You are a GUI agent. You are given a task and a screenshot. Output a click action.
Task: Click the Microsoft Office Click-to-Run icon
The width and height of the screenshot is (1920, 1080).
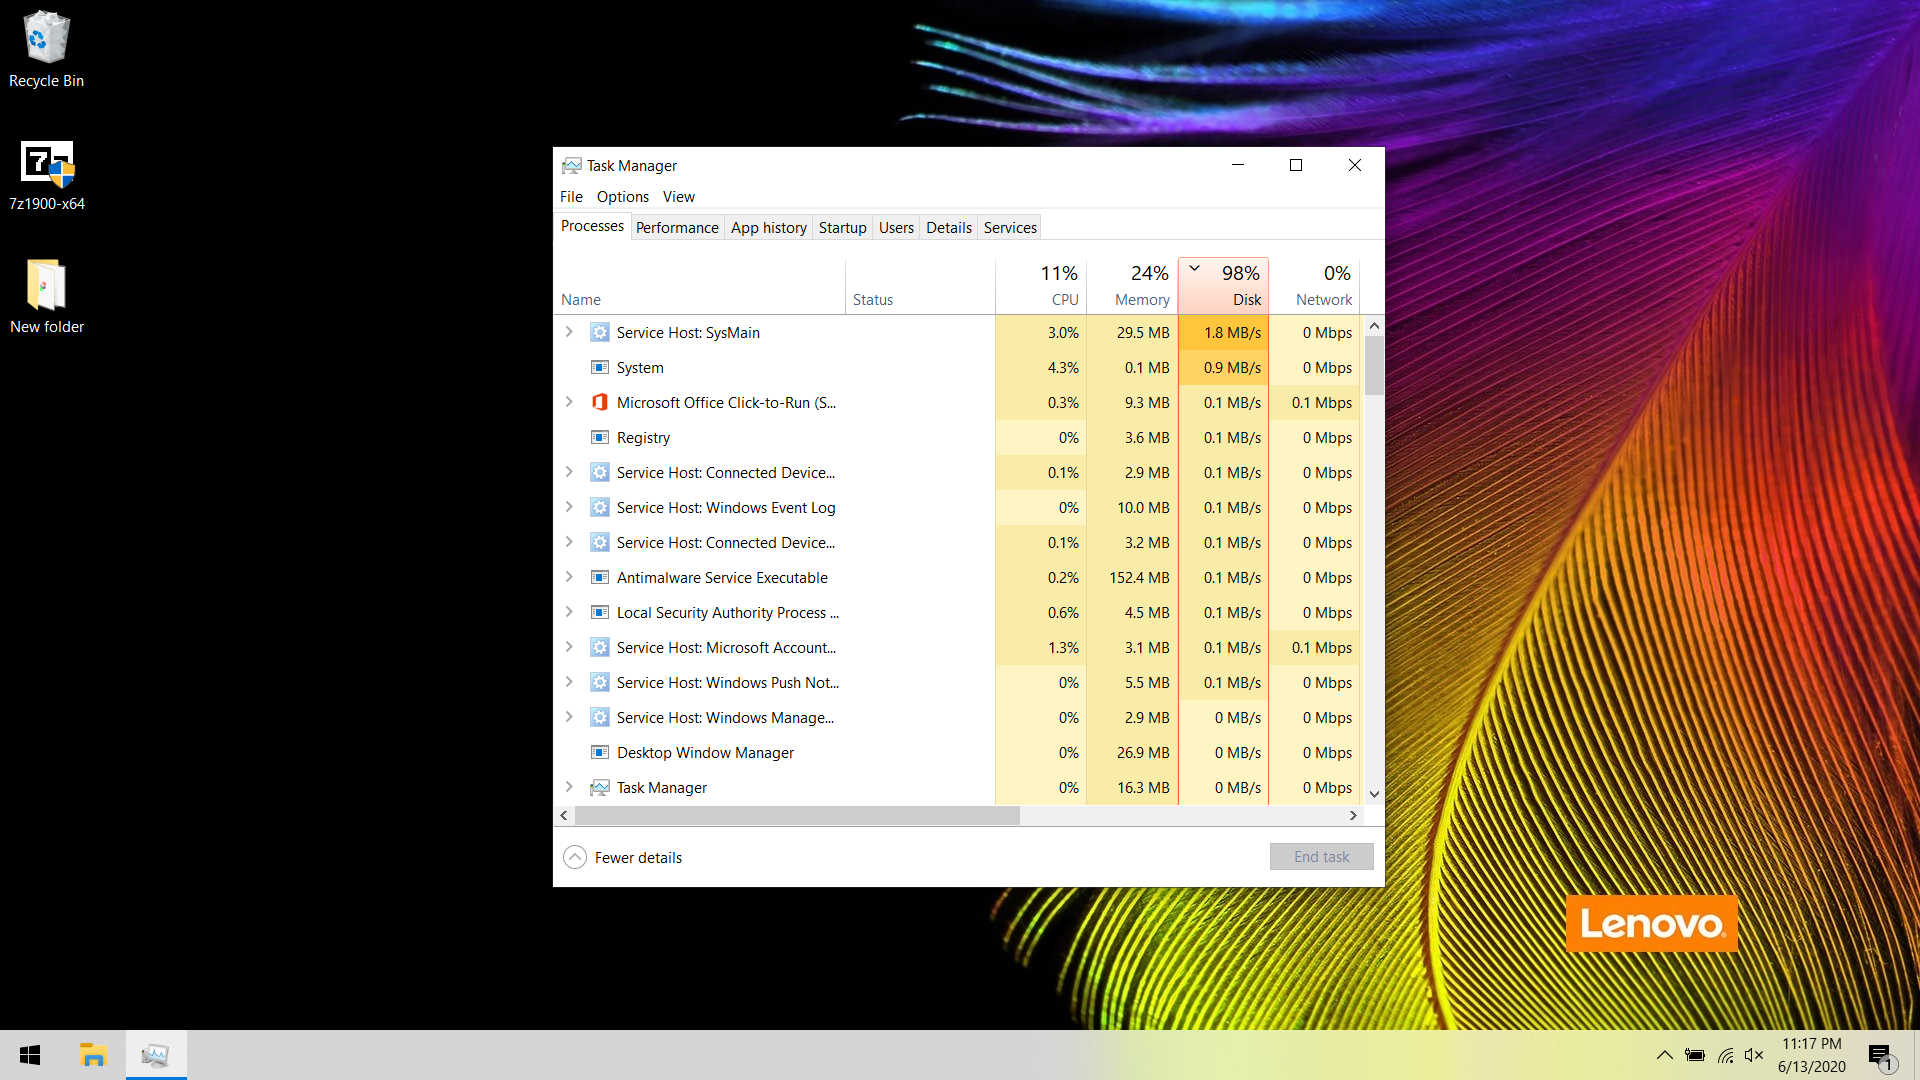click(x=599, y=403)
